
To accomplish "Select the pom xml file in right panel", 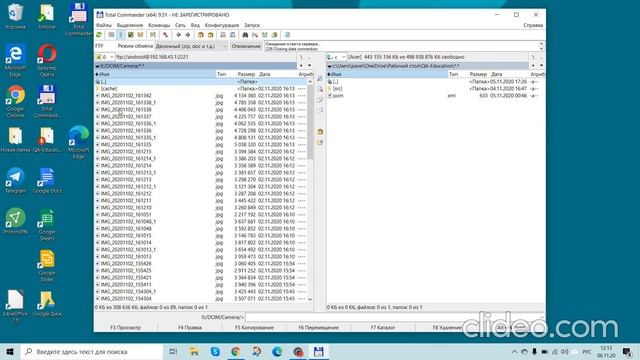I will [436, 96].
